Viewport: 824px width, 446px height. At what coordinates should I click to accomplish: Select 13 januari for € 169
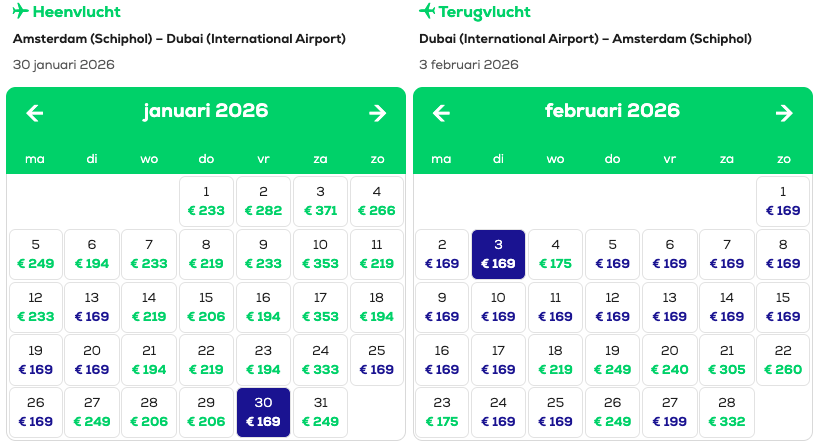pos(92,307)
